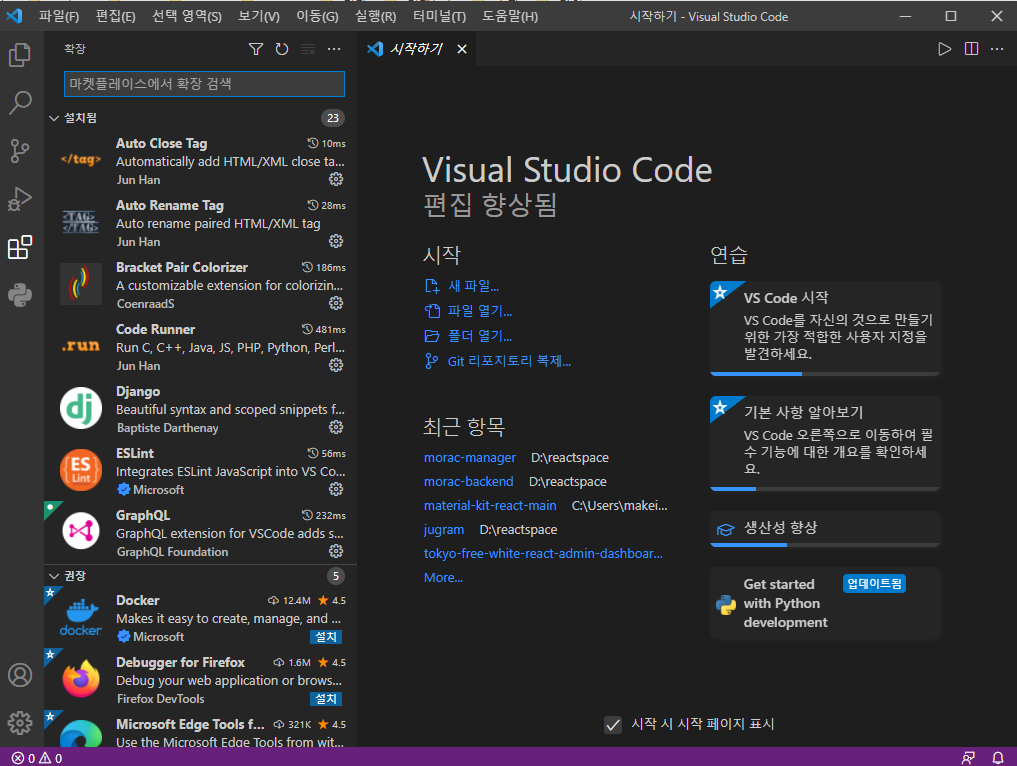Open the Terminal menu

(439, 16)
